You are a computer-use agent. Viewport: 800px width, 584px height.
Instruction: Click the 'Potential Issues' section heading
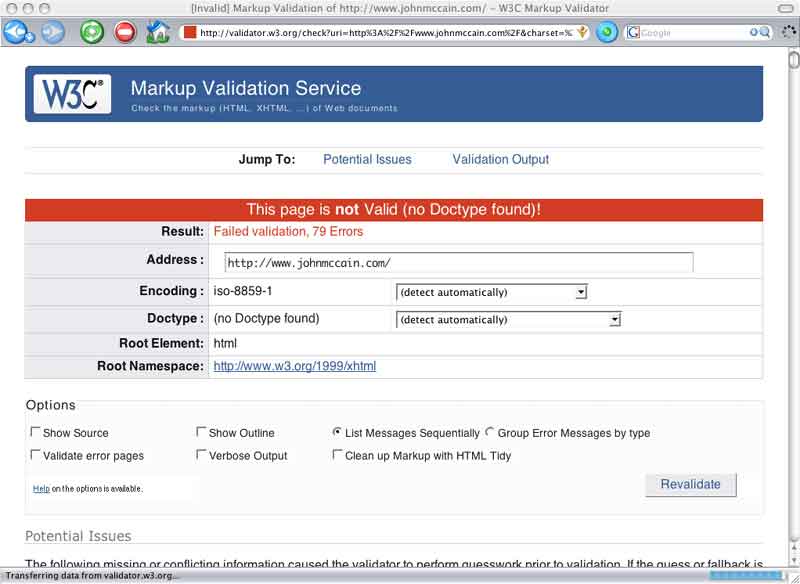click(78, 536)
